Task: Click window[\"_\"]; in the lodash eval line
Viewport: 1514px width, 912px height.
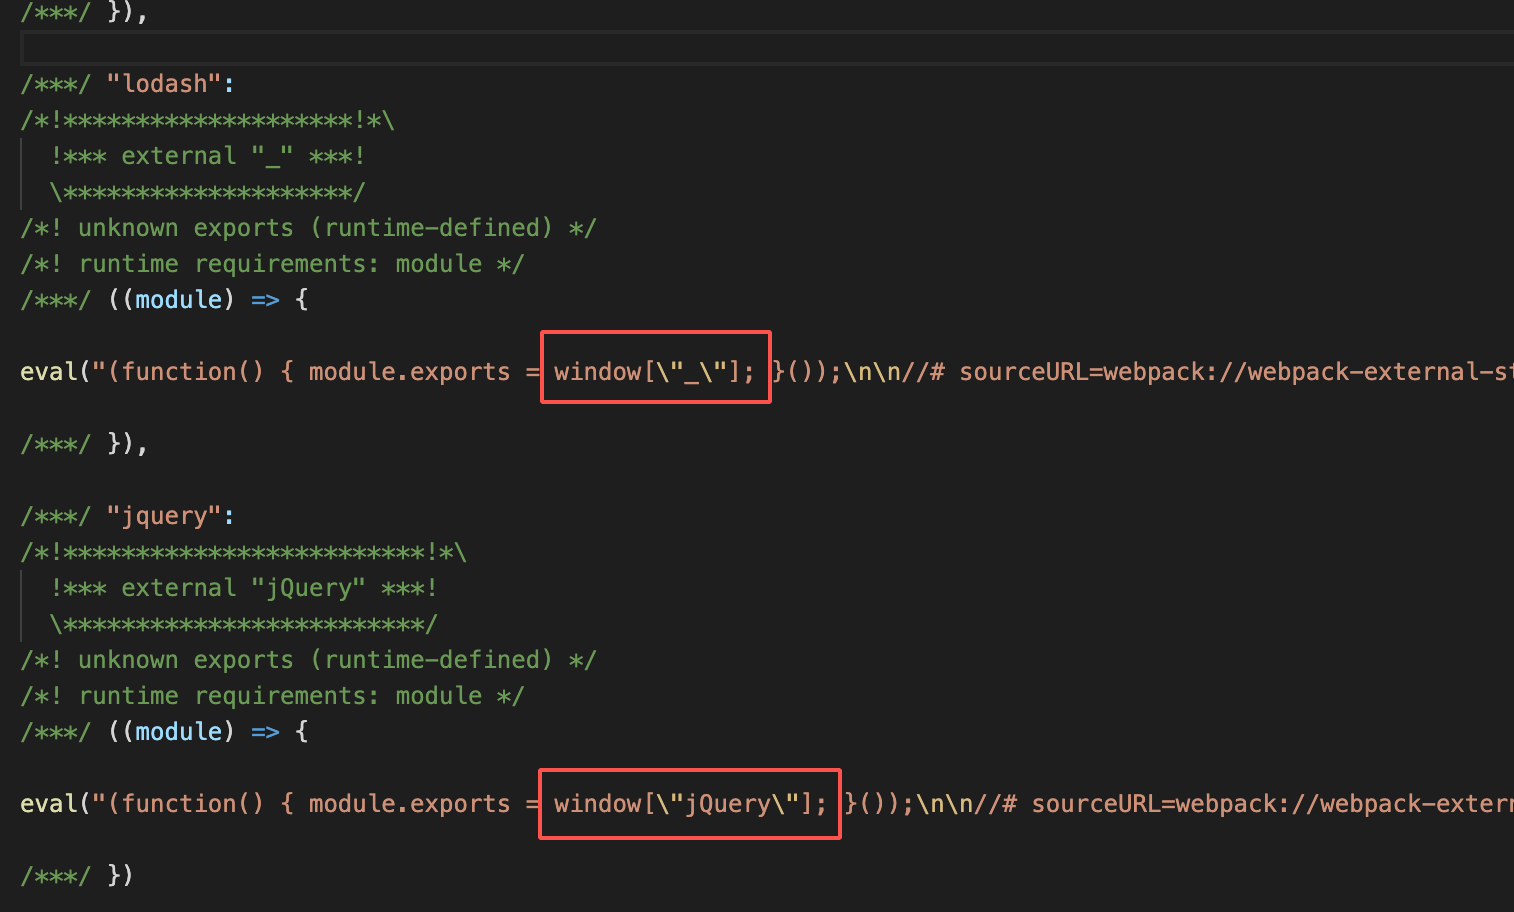Action: (655, 372)
